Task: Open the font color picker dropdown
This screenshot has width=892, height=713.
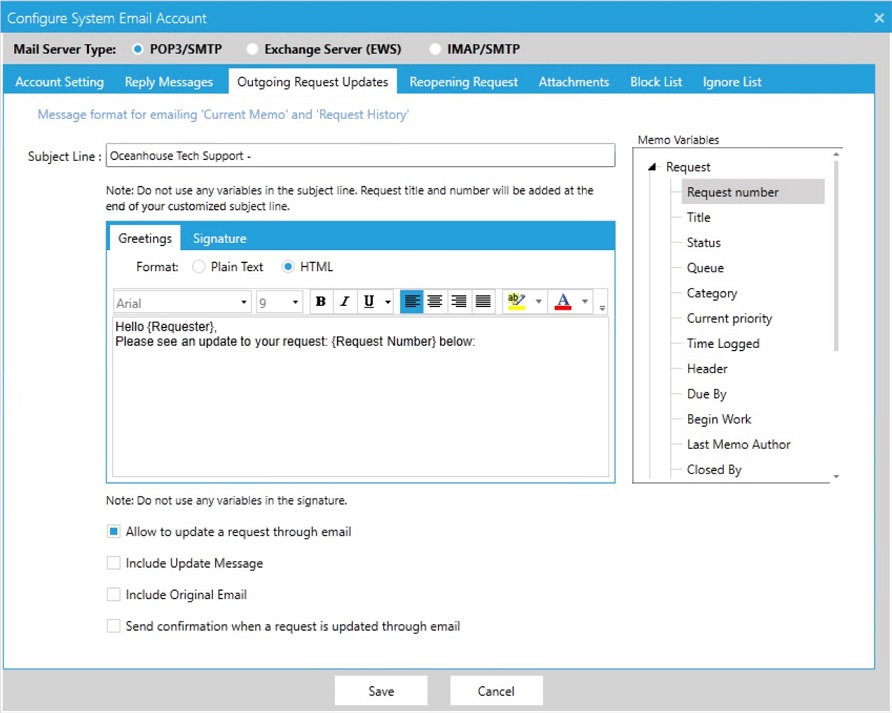Action: (585, 301)
